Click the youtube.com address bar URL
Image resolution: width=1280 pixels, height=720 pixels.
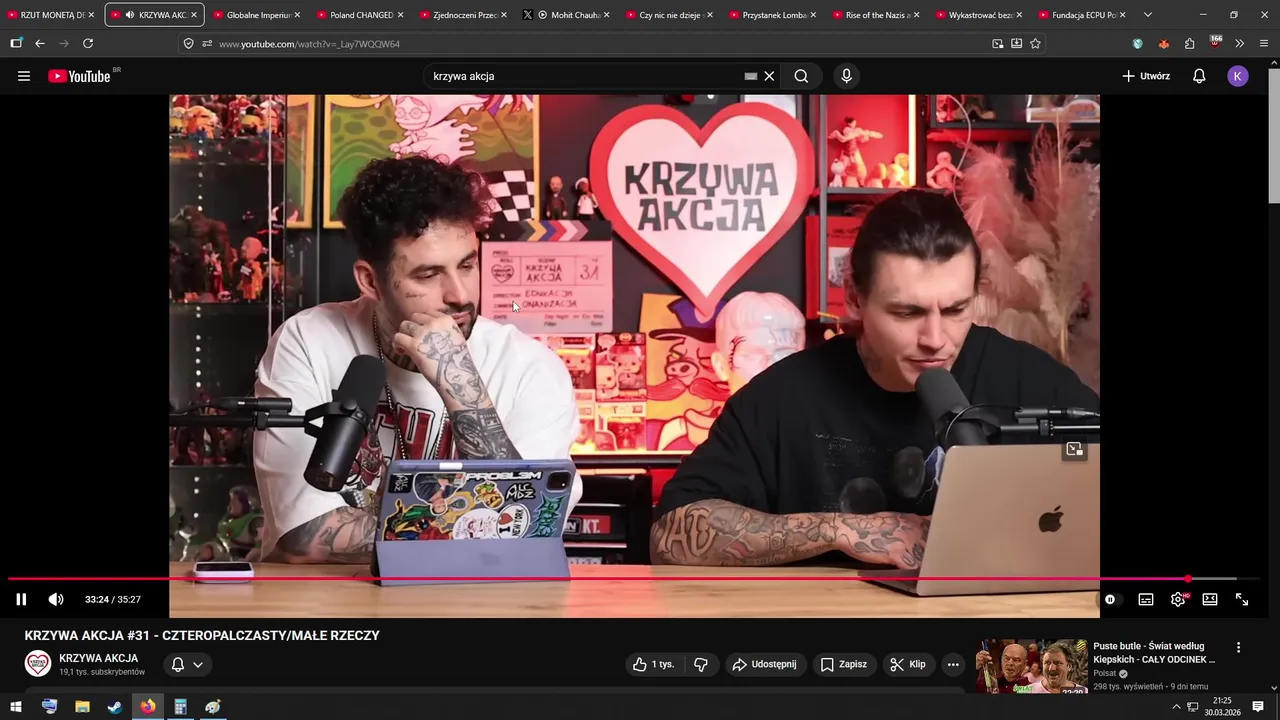[x=309, y=44]
